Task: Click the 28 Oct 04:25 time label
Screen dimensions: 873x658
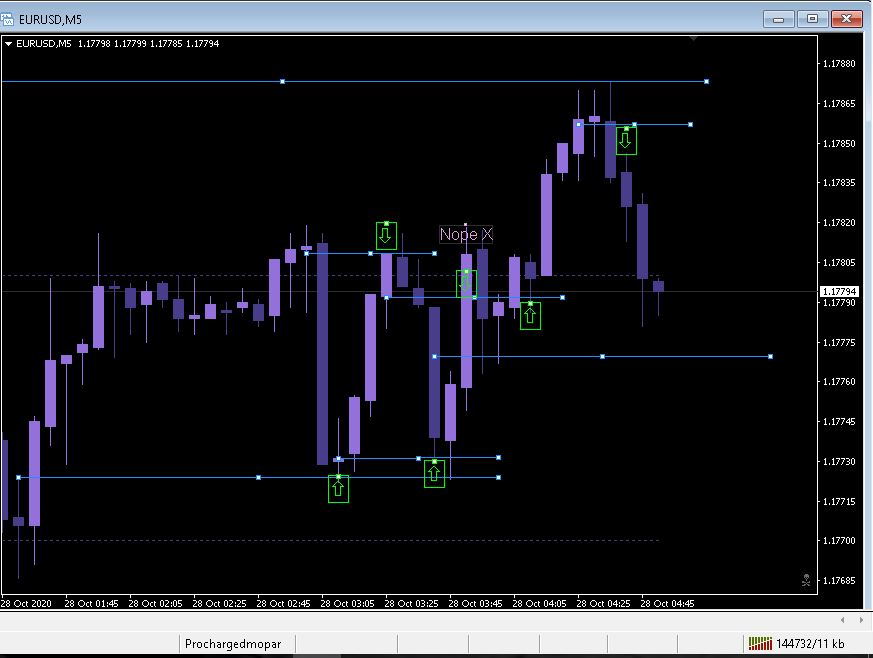Action: click(x=604, y=603)
